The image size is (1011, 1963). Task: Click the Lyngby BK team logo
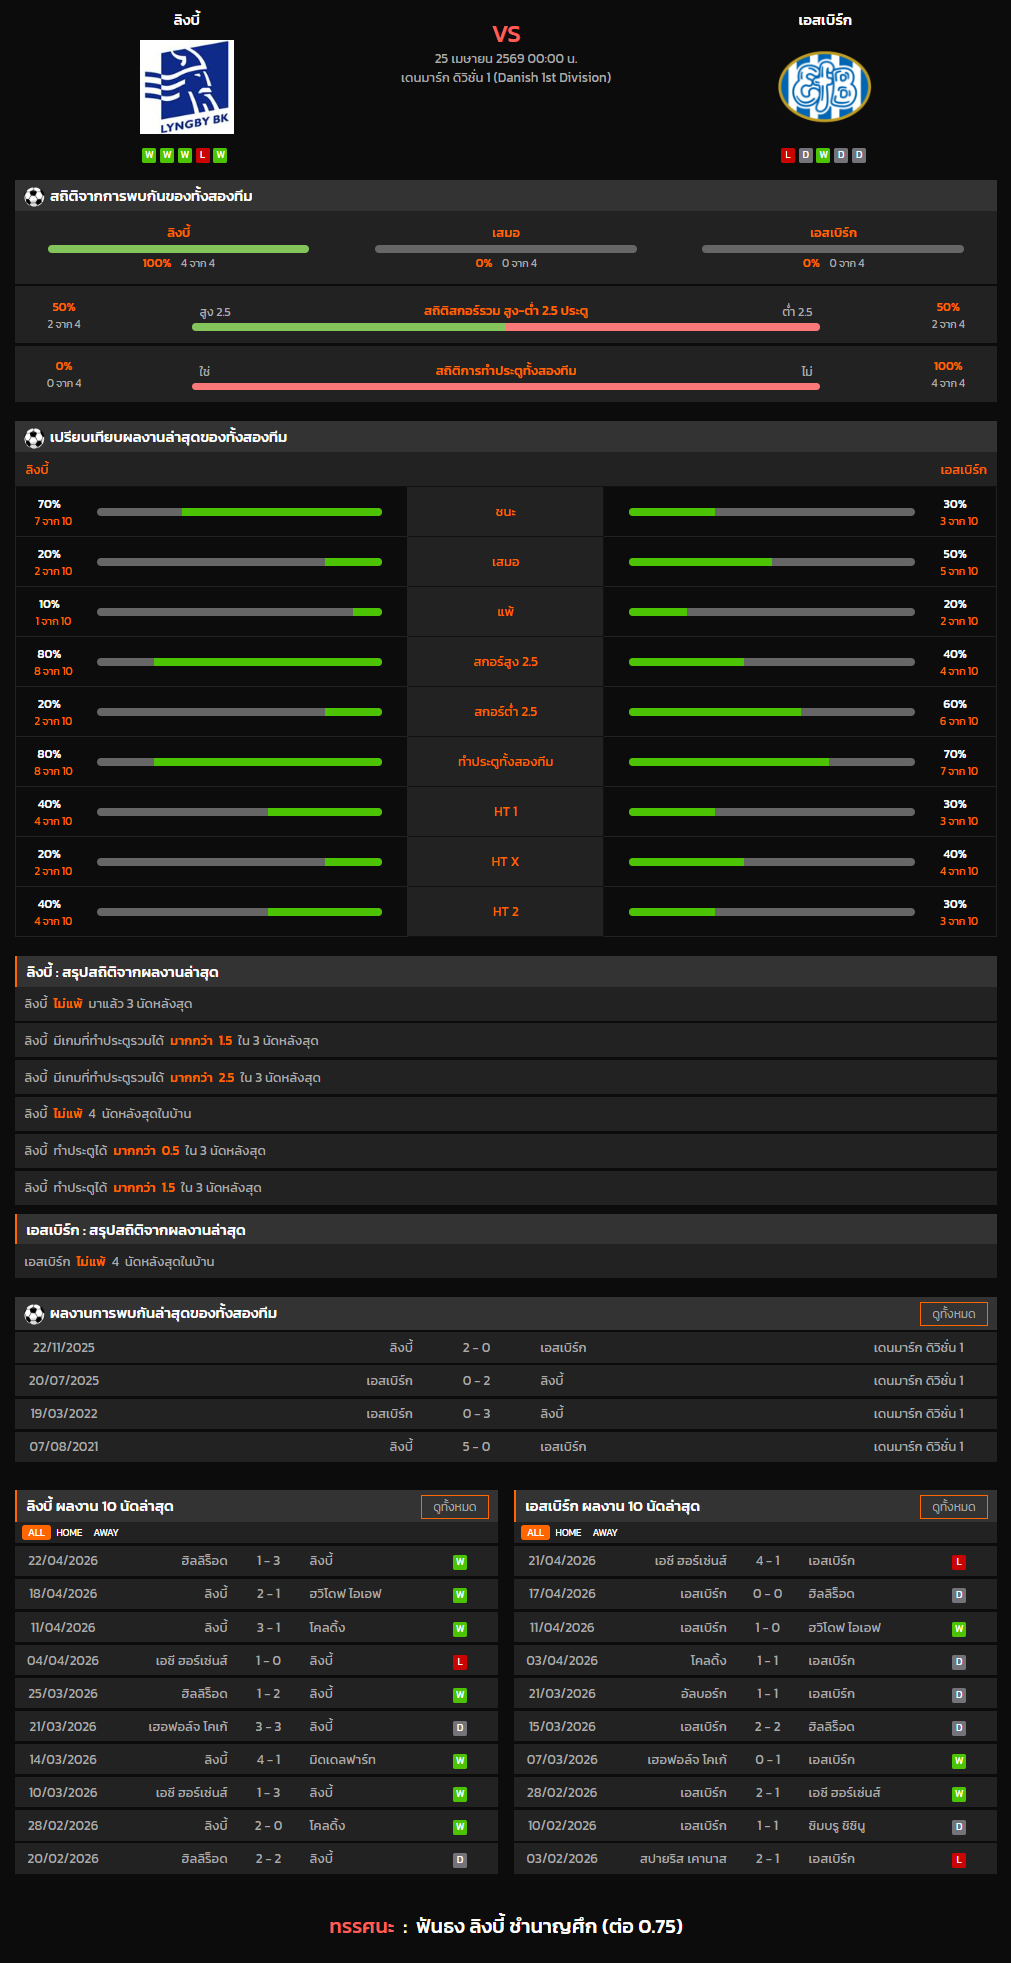coord(187,87)
